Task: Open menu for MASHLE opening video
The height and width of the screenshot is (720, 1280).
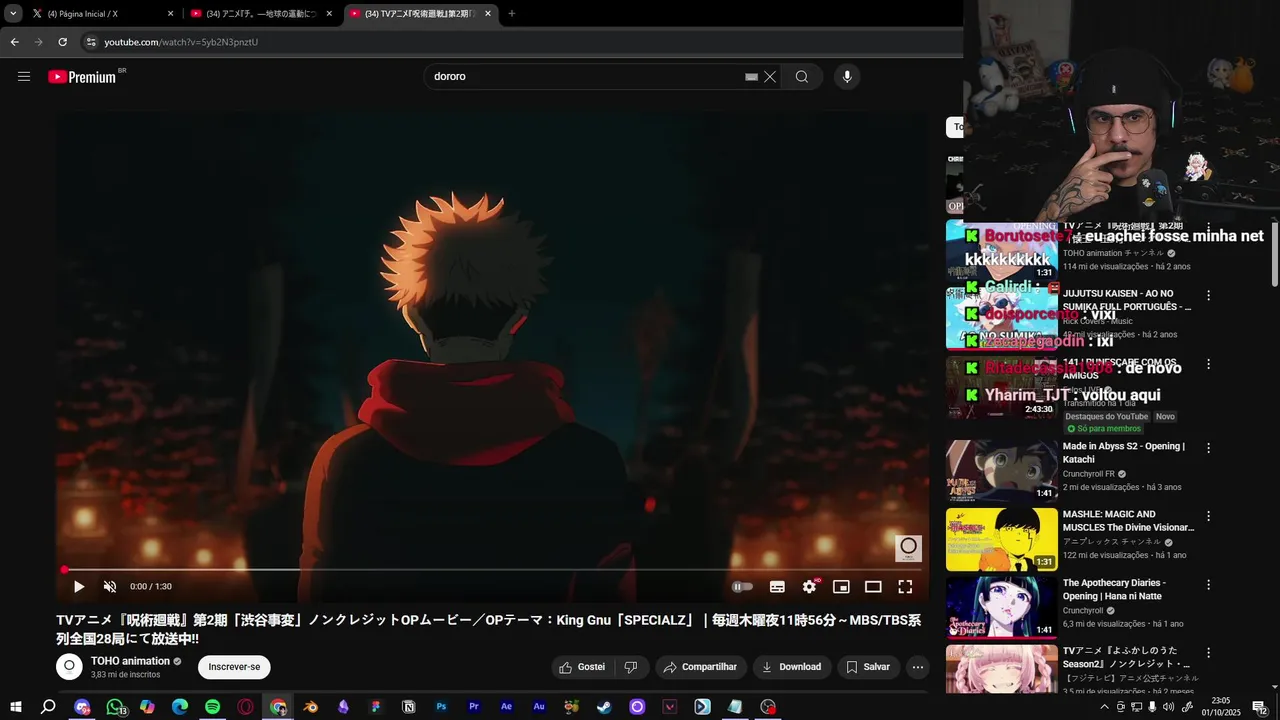Action: click(1209, 516)
